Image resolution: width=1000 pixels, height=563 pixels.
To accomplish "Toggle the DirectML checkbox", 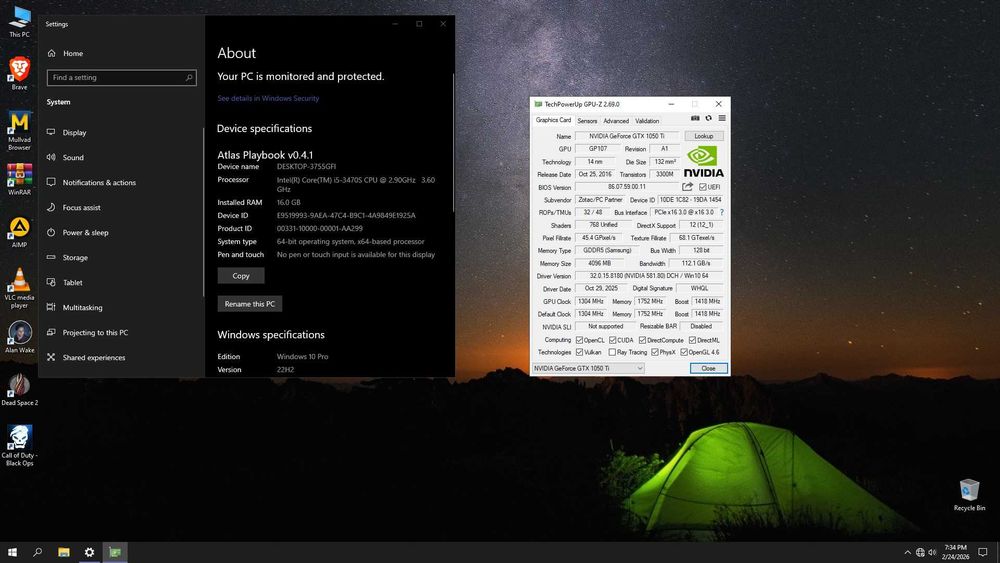I will (x=693, y=340).
